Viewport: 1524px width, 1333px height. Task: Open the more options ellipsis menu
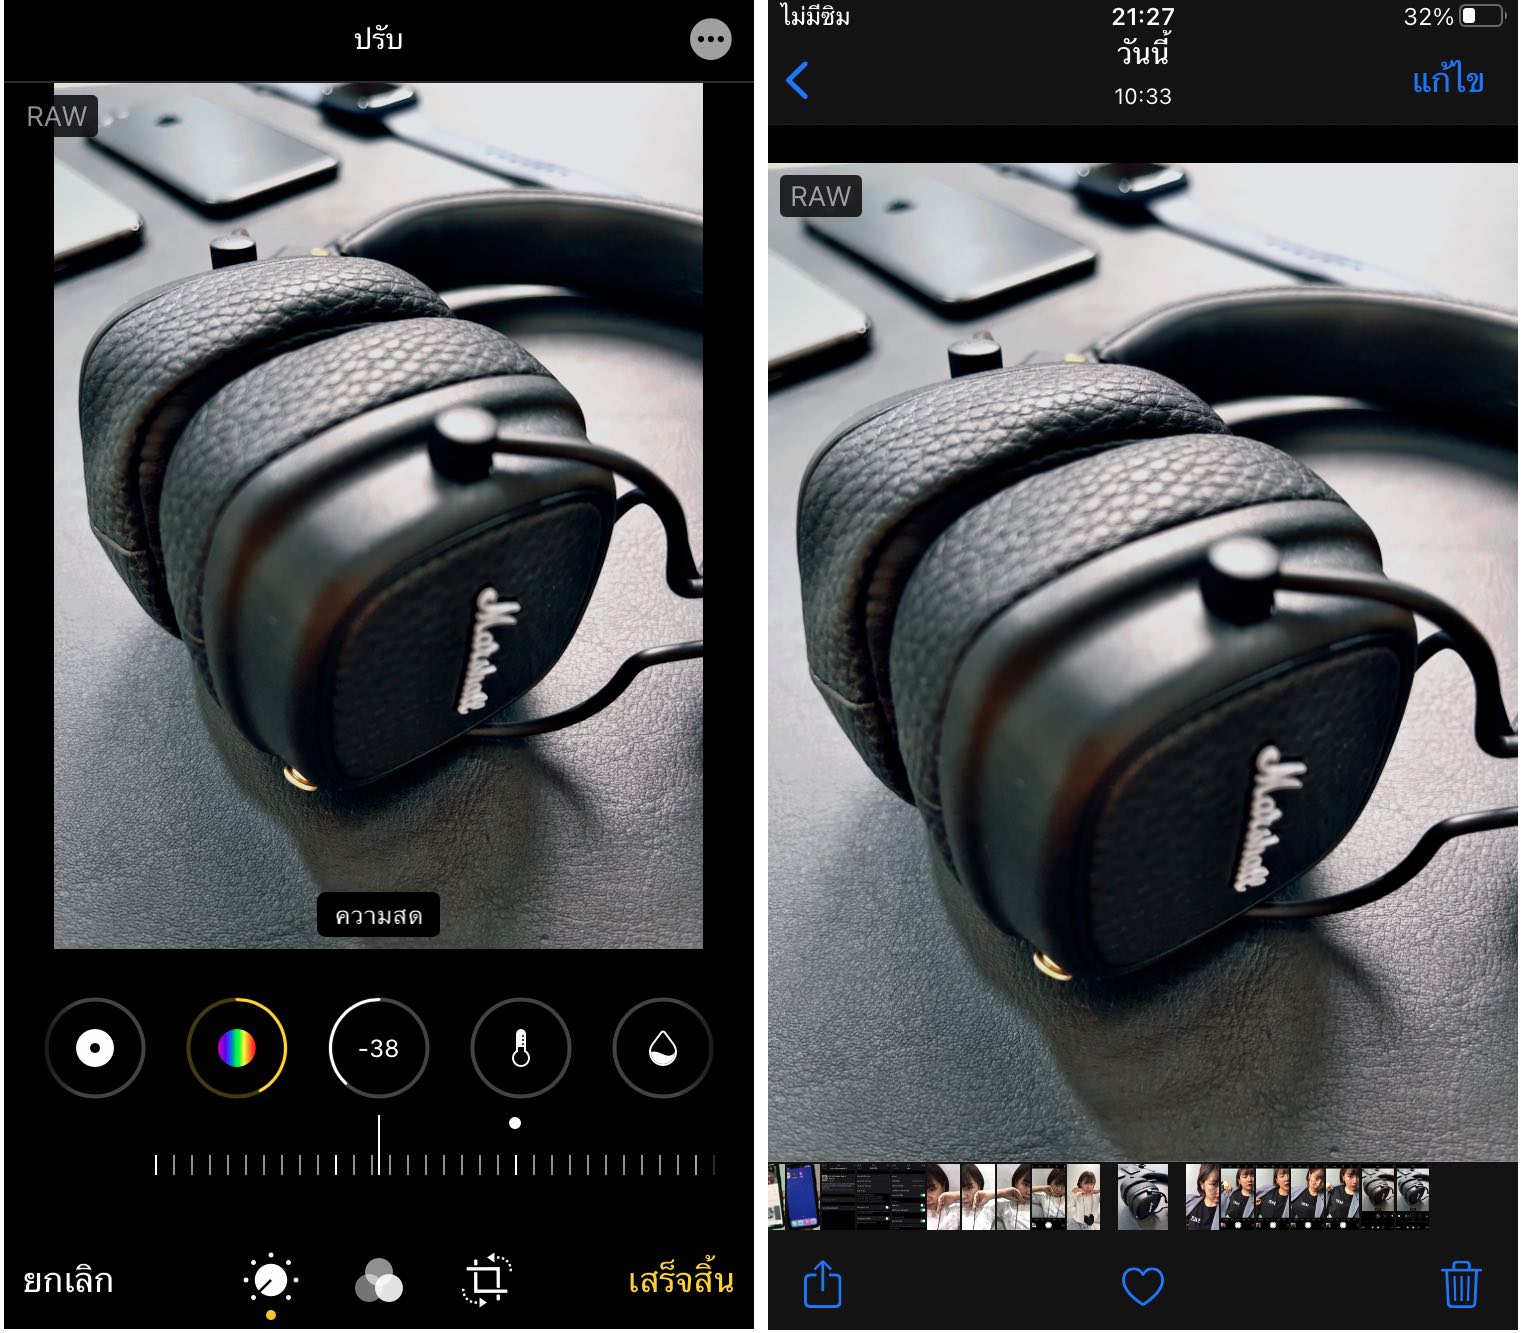pyautogui.click(x=710, y=40)
